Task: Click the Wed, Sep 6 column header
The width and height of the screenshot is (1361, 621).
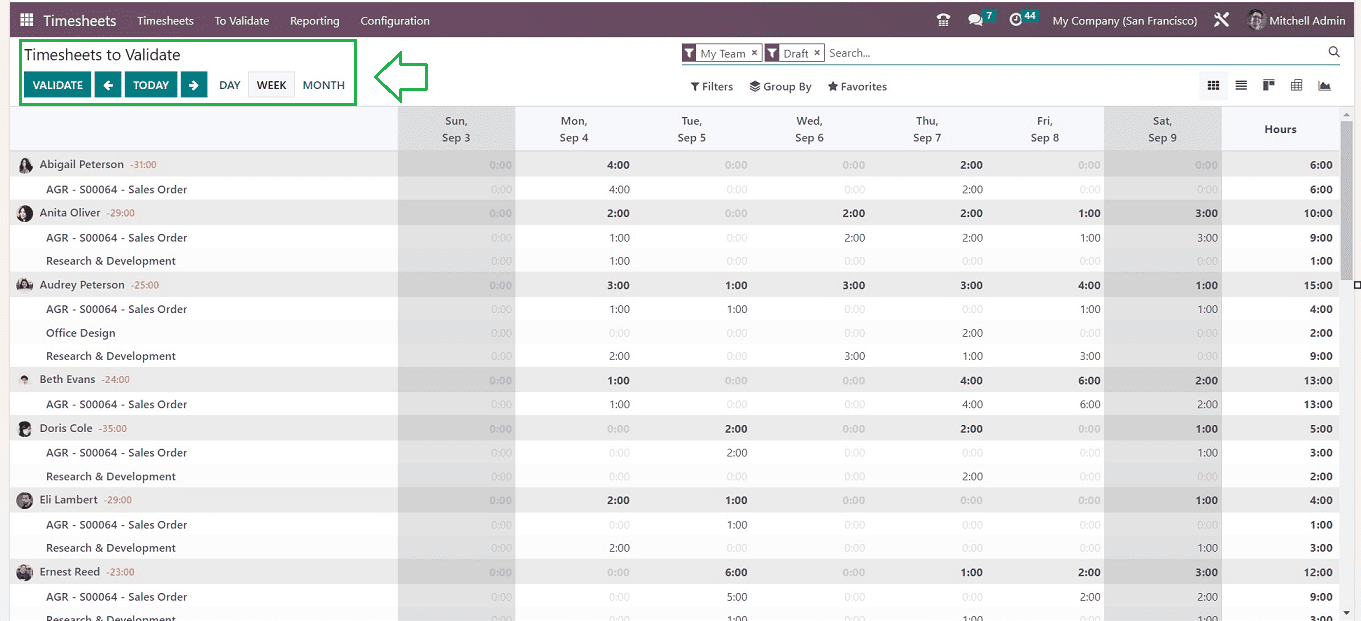Action: [x=809, y=129]
